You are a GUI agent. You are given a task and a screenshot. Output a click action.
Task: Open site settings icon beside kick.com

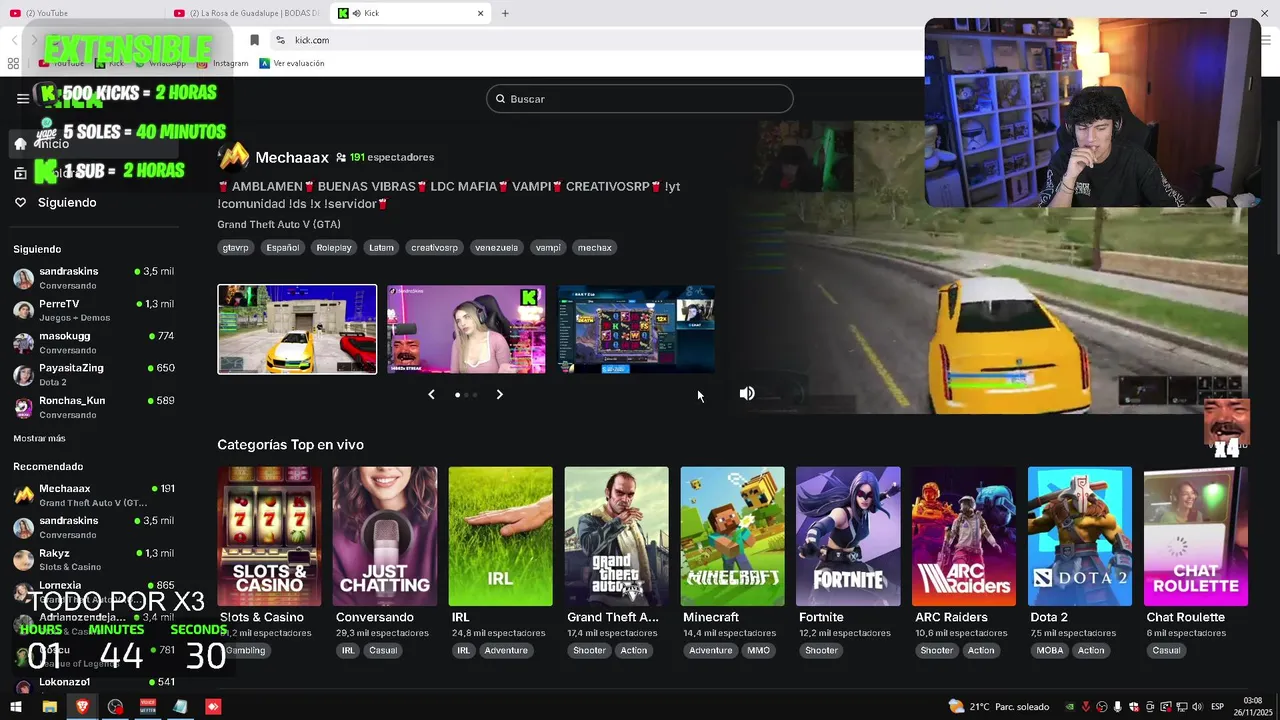tap(280, 40)
